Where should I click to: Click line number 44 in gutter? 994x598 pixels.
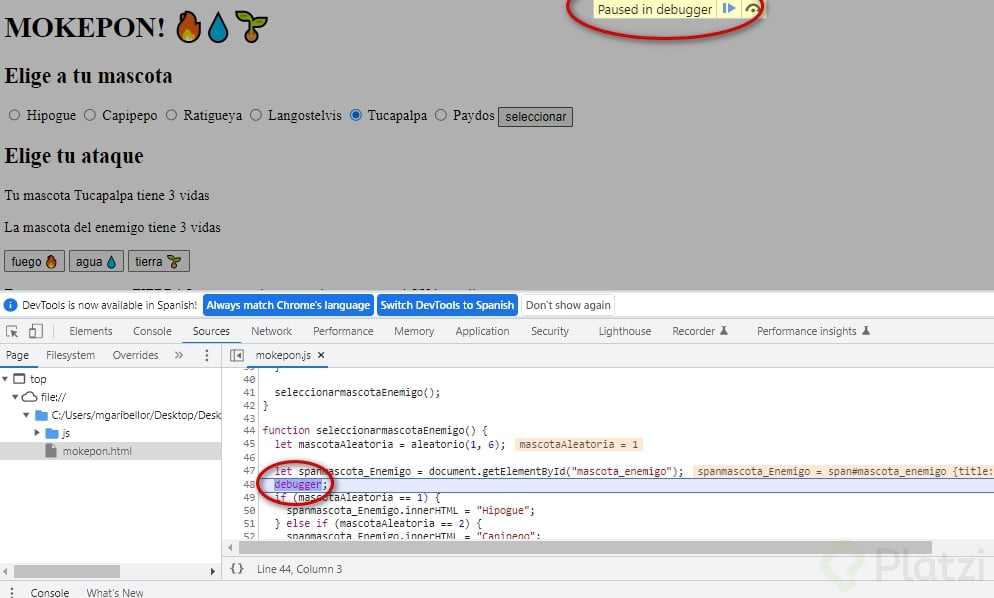248,430
